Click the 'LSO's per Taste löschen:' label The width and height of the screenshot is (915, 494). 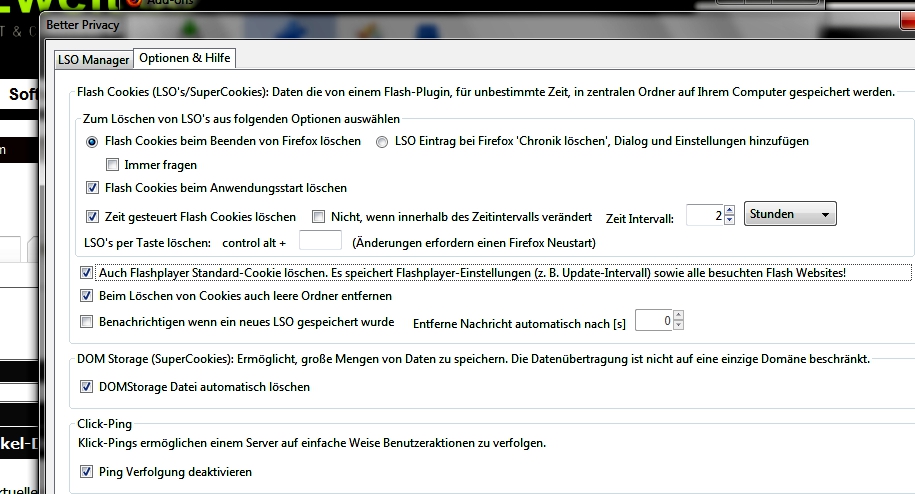[x=147, y=243]
